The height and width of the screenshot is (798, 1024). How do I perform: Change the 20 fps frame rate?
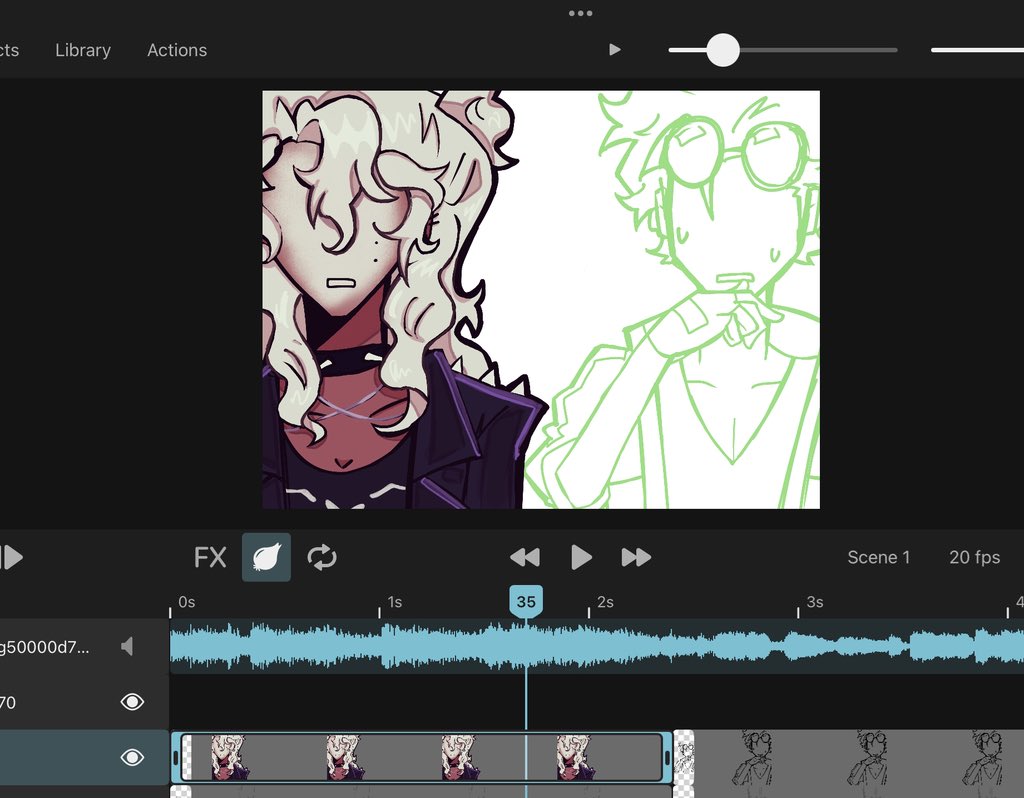tap(974, 557)
